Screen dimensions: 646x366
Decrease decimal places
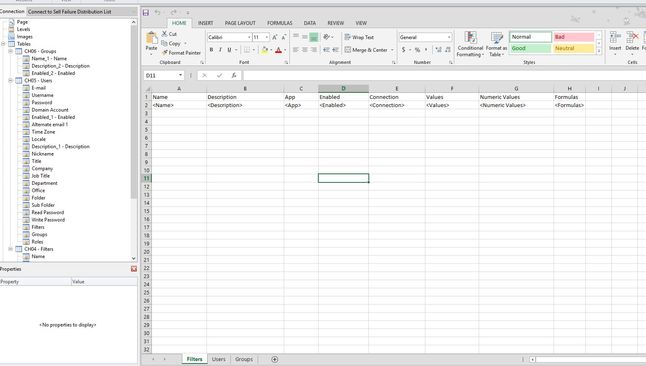pos(448,50)
